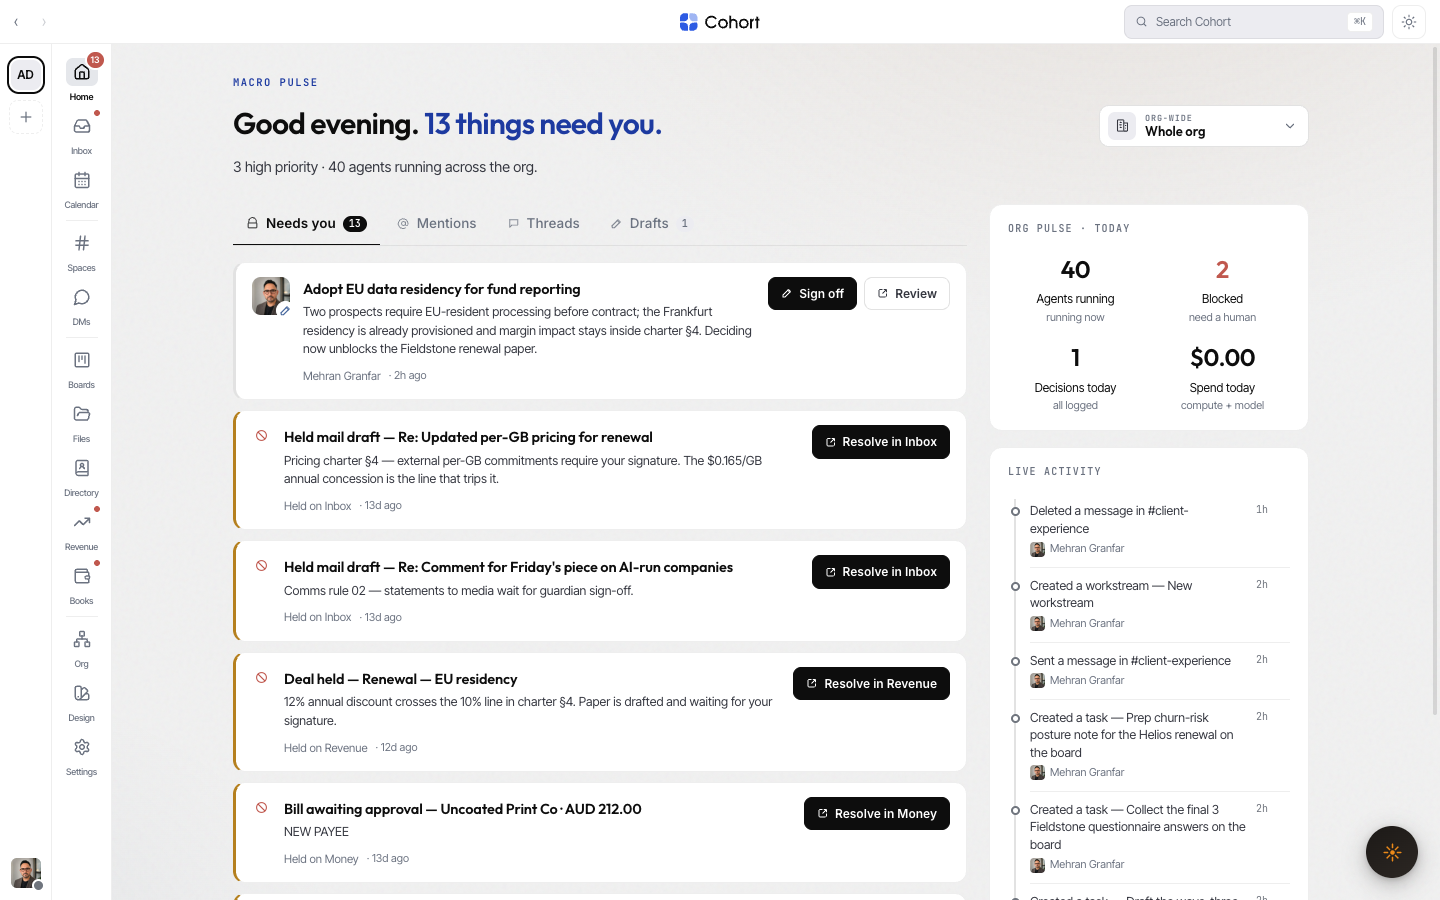Go to Spaces in the sidebar
The image size is (1440, 900).
pos(82,252)
